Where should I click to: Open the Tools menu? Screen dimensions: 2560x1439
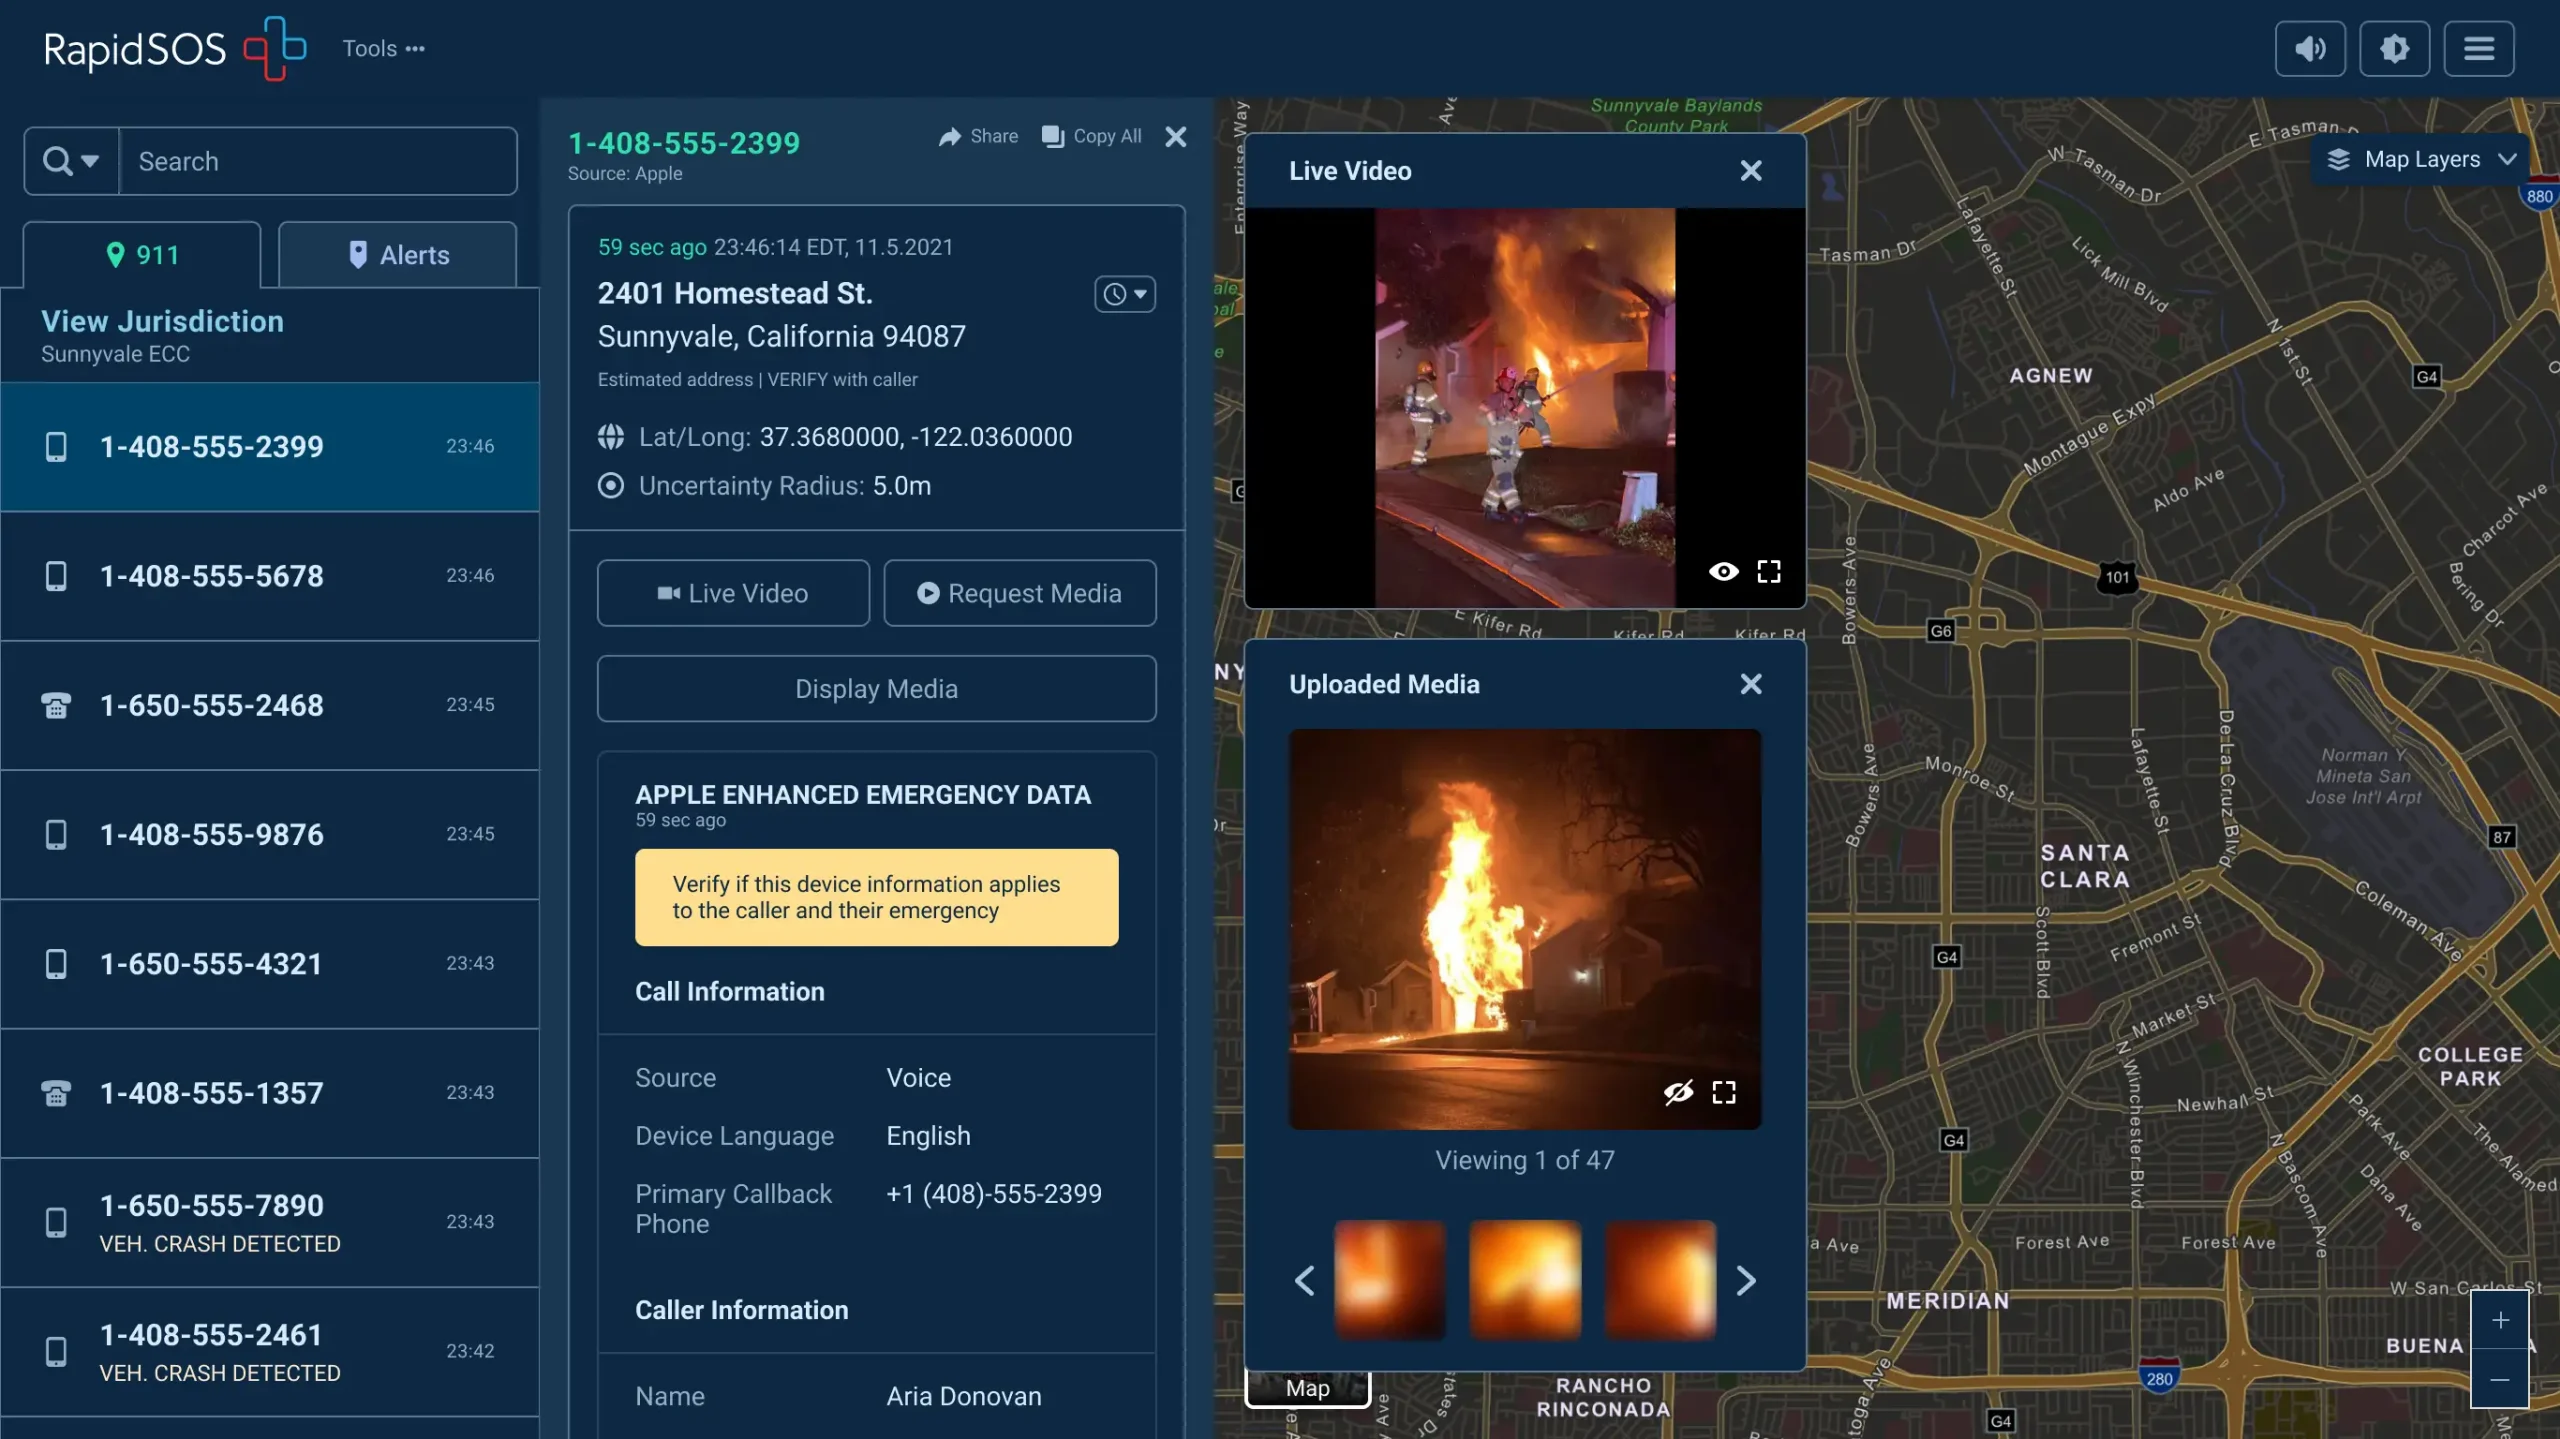click(383, 48)
